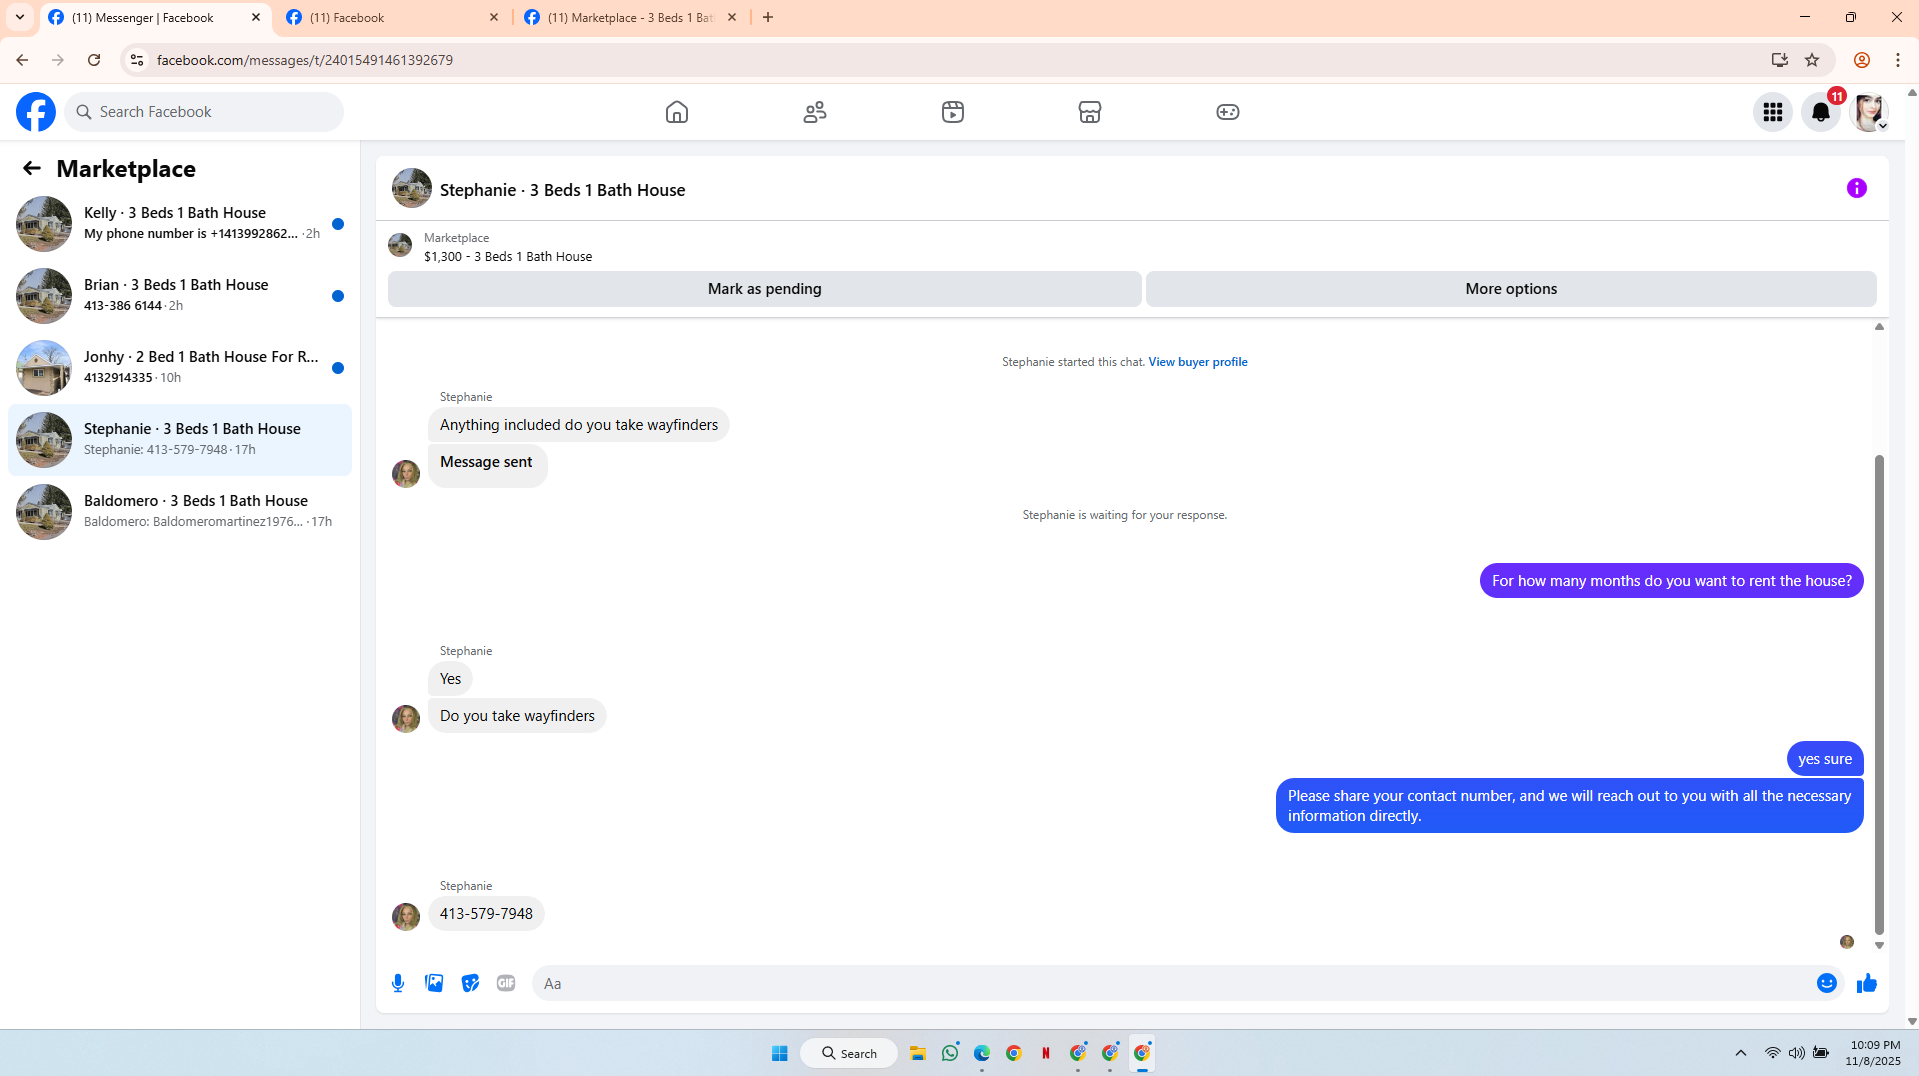Open the voice clip microphone icon
Viewport: 1919px width, 1076px height.
tap(398, 983)
